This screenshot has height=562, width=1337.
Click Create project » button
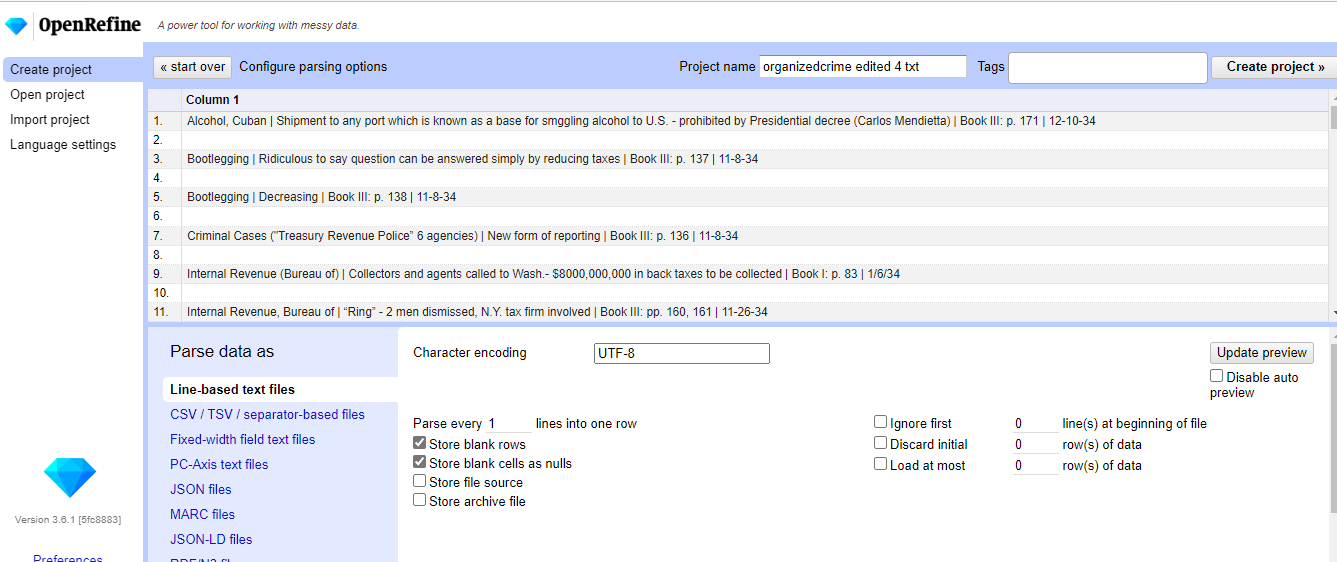click(x=1275, y=67)
